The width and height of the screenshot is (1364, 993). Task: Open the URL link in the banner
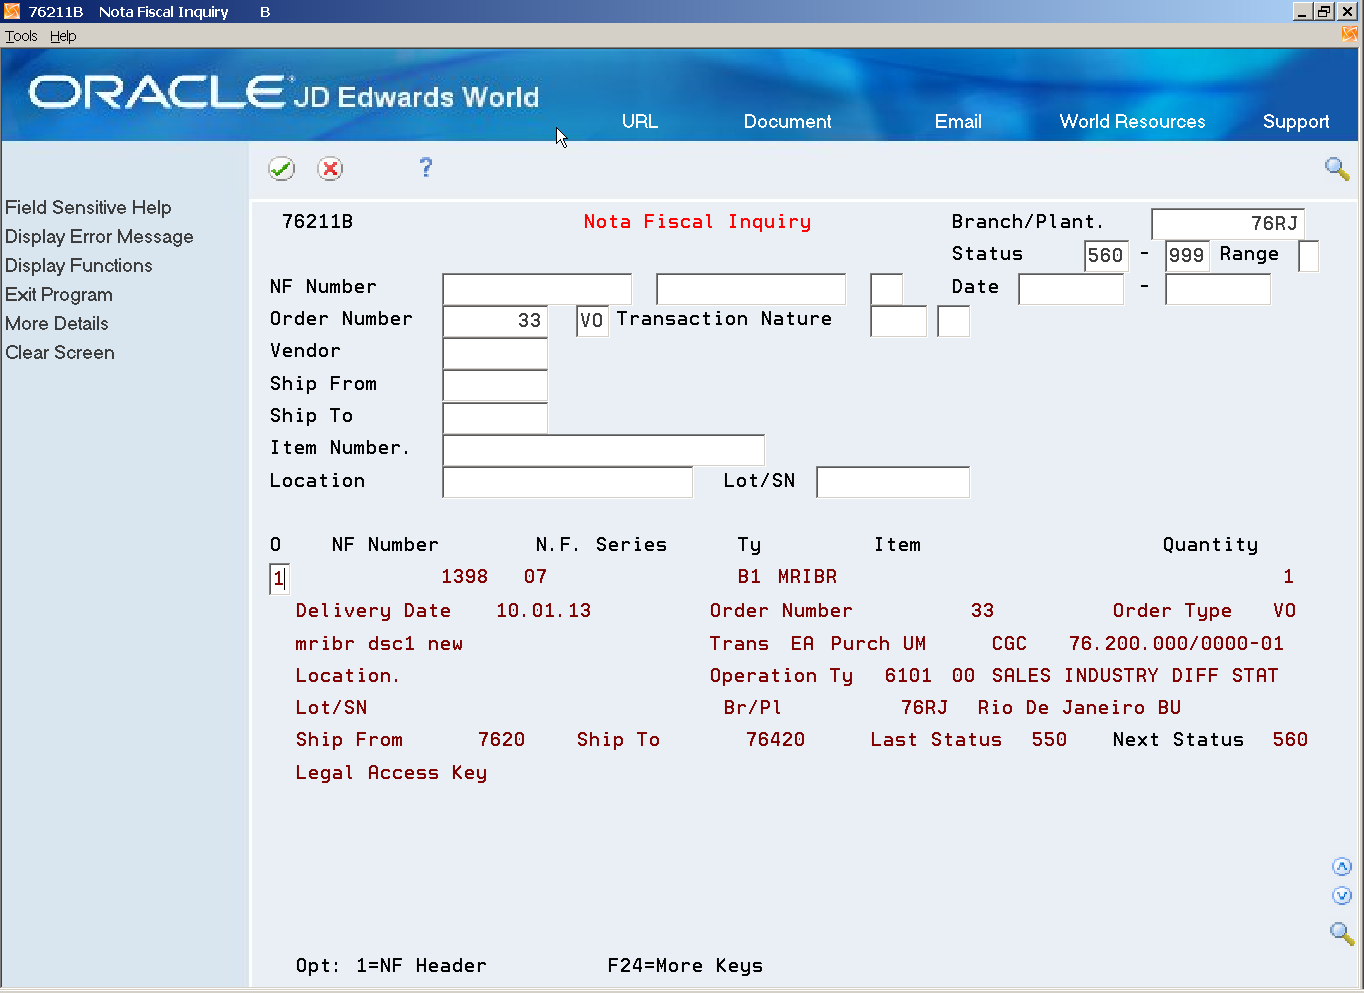click(640, 121)
